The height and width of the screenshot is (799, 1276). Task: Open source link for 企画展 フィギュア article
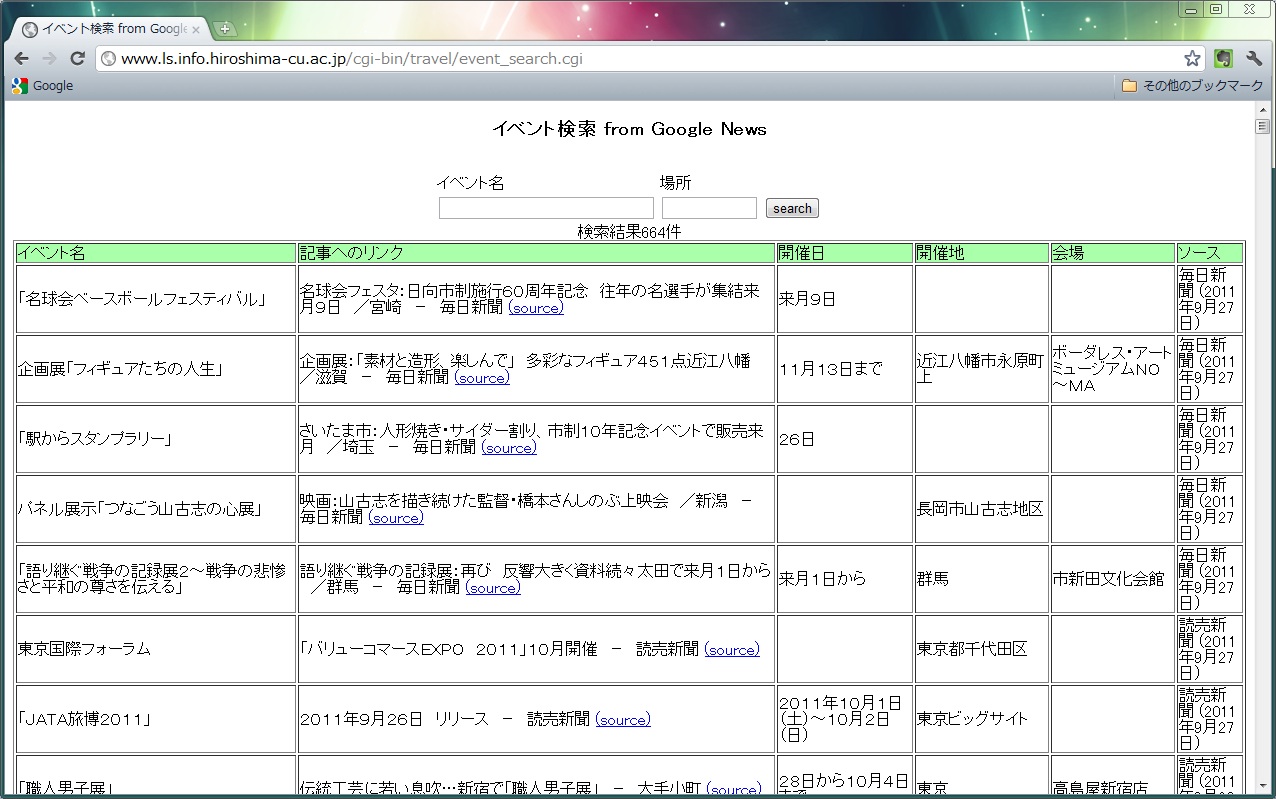coord(482,378)
